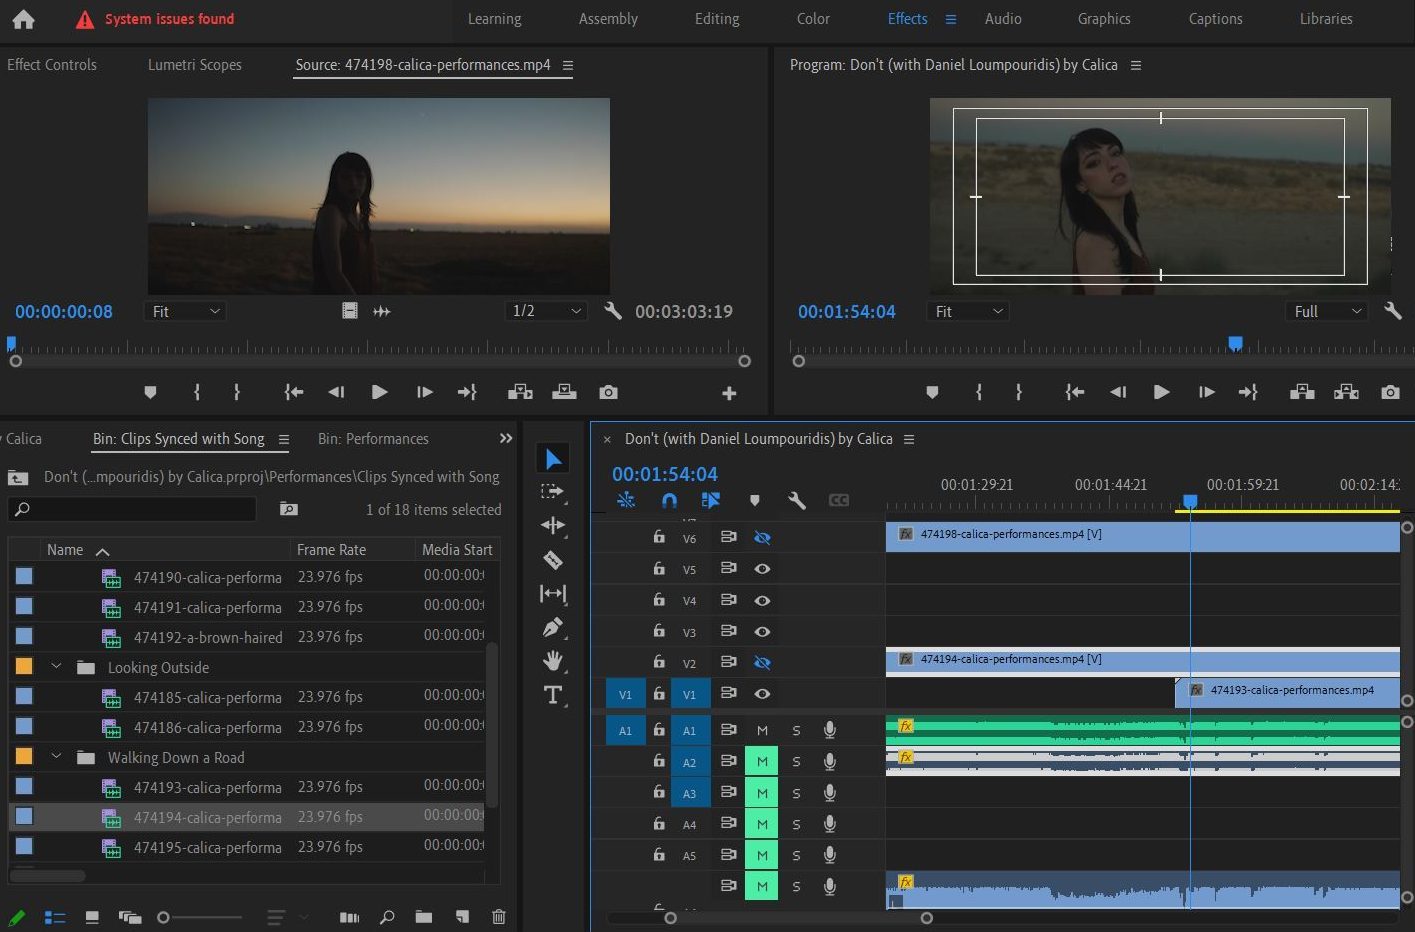Open timeline display settings wrench

797,500
